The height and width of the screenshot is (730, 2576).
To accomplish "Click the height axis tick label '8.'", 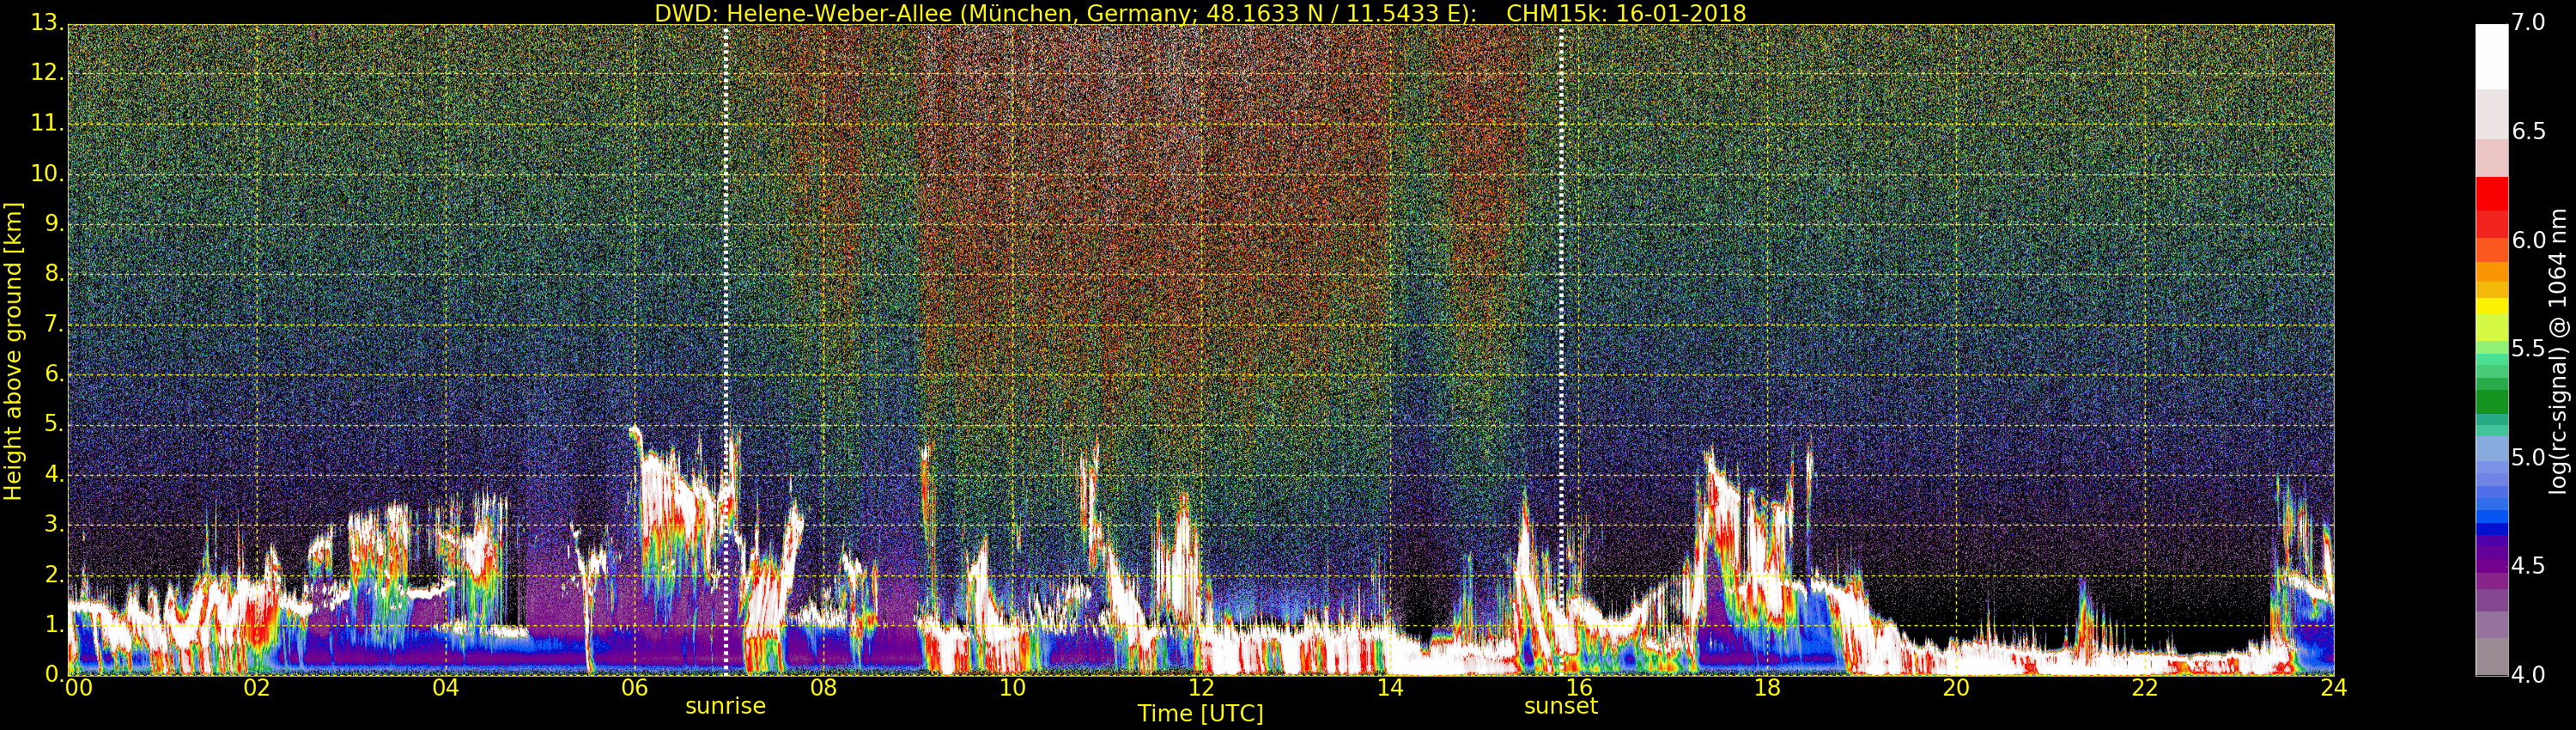I will pyautogui.click(x=54, y=274).
